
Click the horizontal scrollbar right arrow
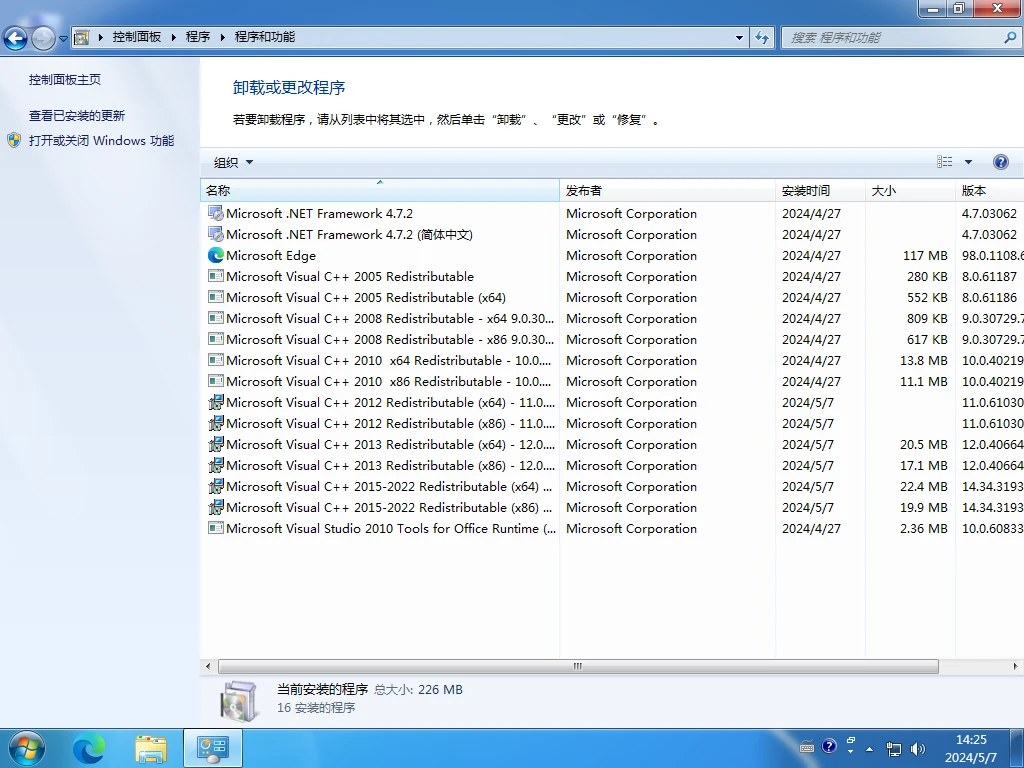(1015, 666)
